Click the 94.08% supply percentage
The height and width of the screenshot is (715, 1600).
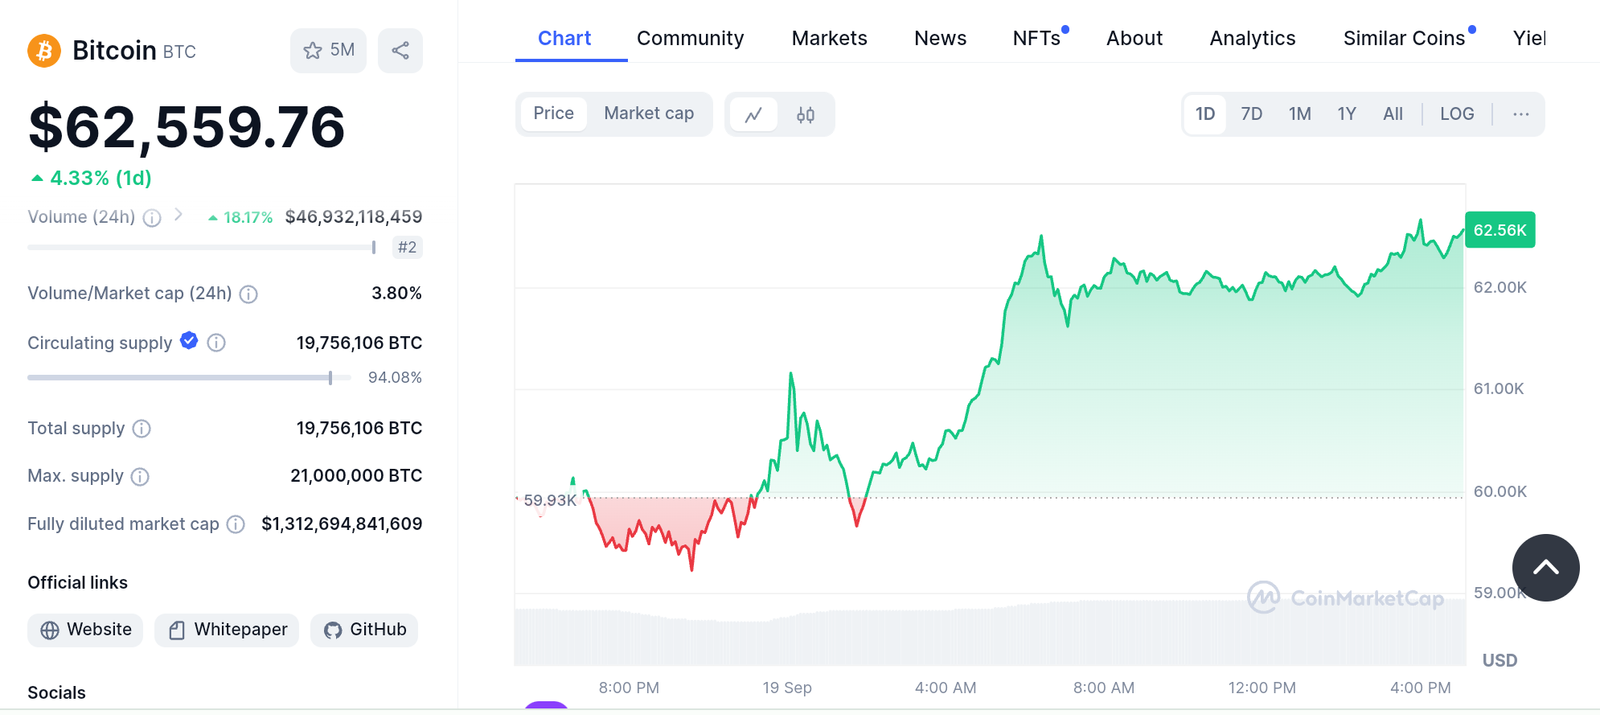click(x=395, y=378)
